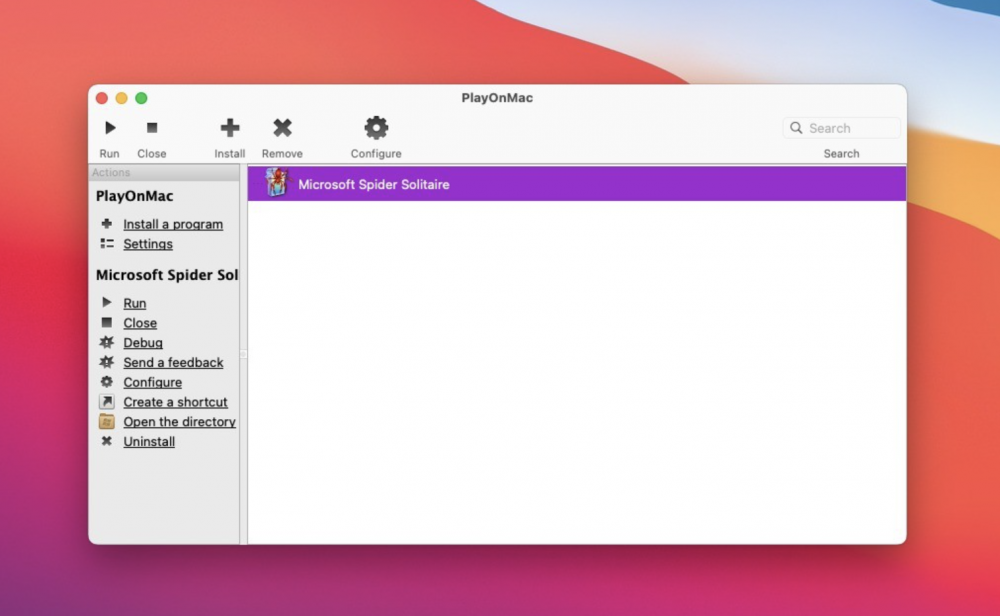
Task: Click plus icon beside Install a program
Action: [x=107, y=224]
